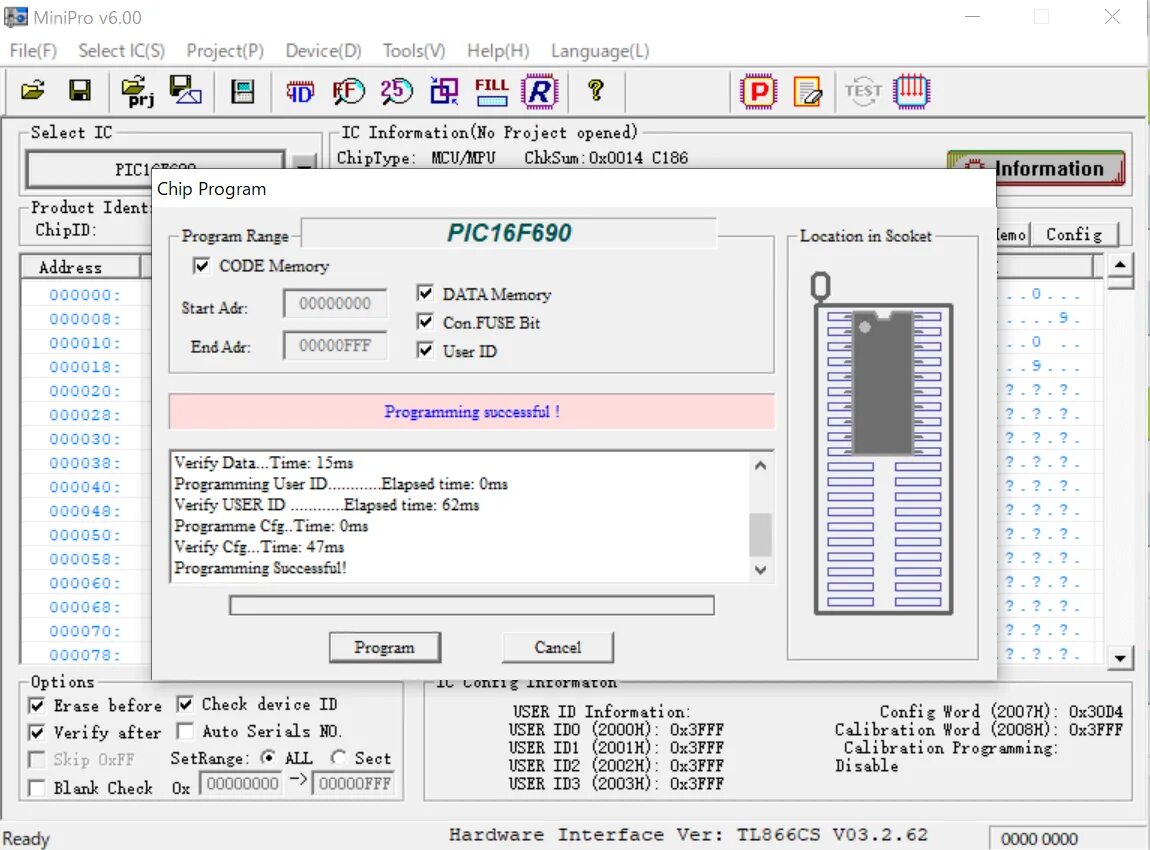1150x850 pixels.
Task: Click the yellow question mark help icon
Action: click(x=596, y=91)
